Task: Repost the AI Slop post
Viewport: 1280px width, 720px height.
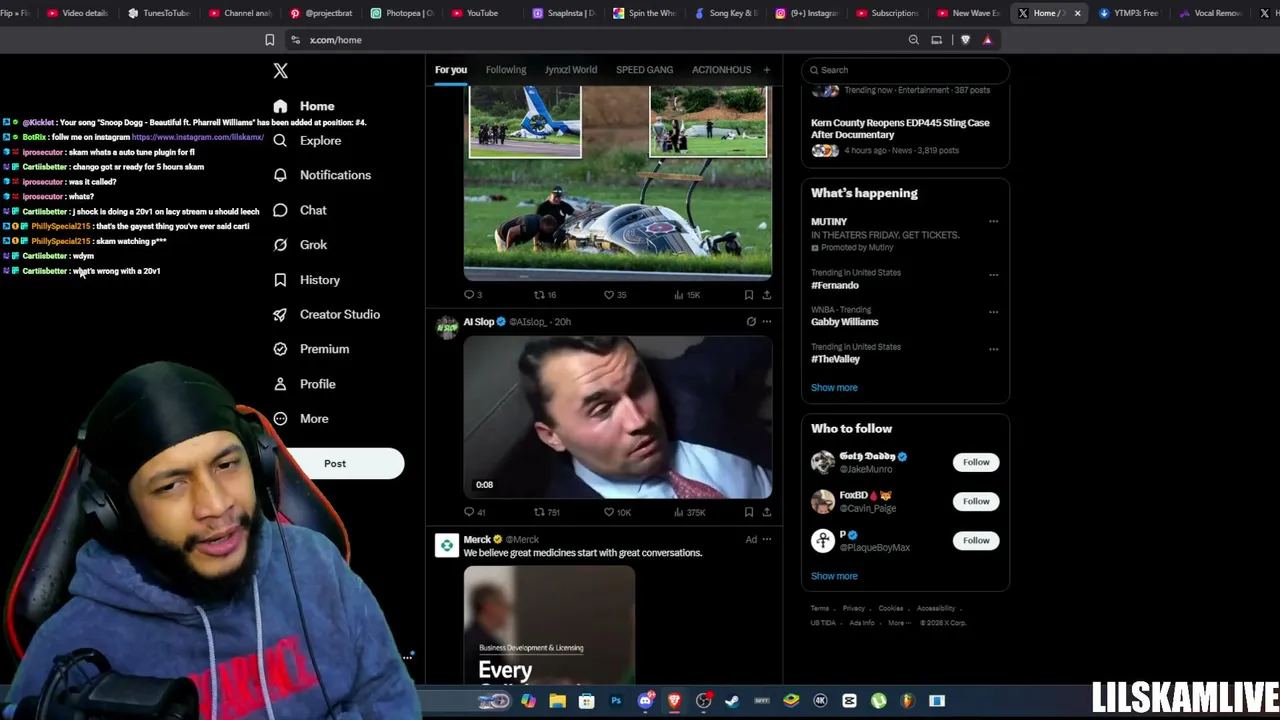Action: tap(546, 512)
